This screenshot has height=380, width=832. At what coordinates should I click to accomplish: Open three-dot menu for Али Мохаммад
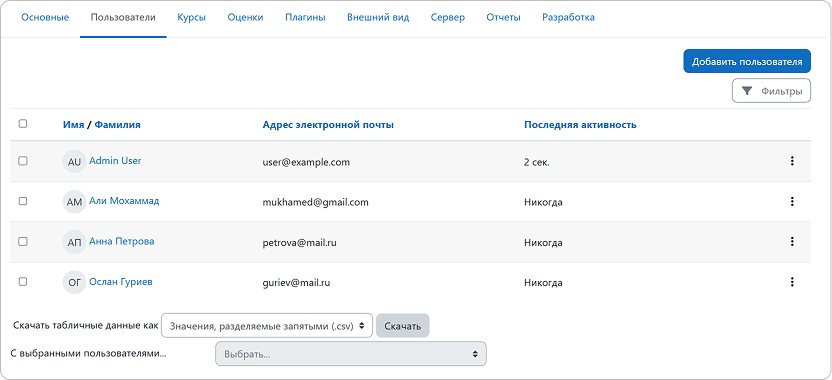(x=792, y=202)
